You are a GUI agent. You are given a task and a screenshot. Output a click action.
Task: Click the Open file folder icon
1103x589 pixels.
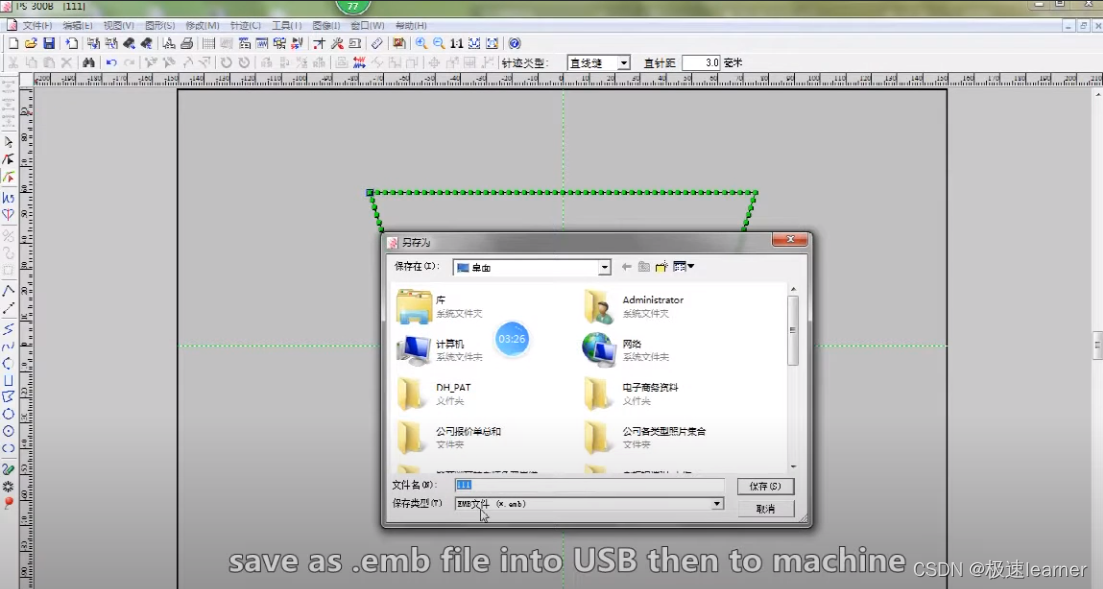click(x=31, y=44)
